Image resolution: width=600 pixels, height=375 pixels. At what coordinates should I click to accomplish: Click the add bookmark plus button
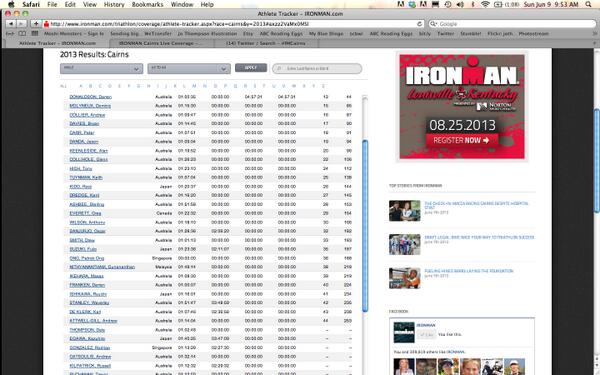coord(36,24)
